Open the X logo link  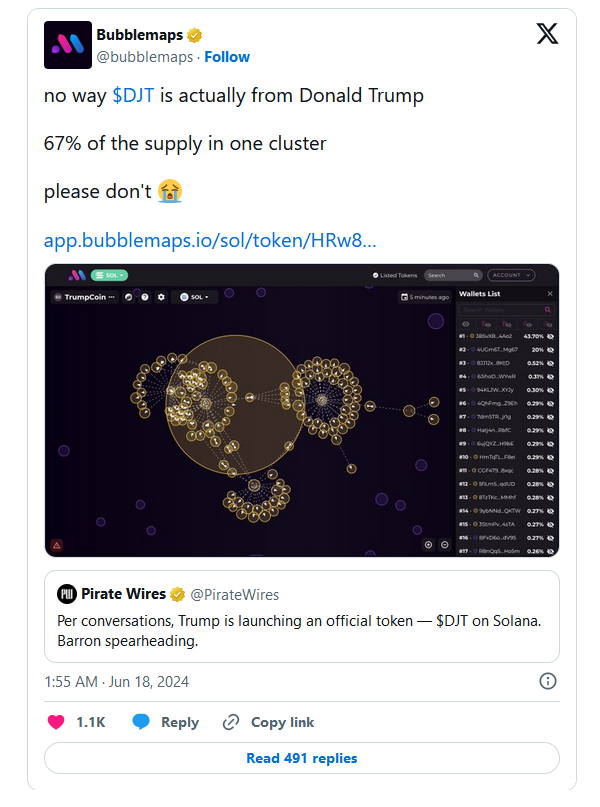point(547,34)
